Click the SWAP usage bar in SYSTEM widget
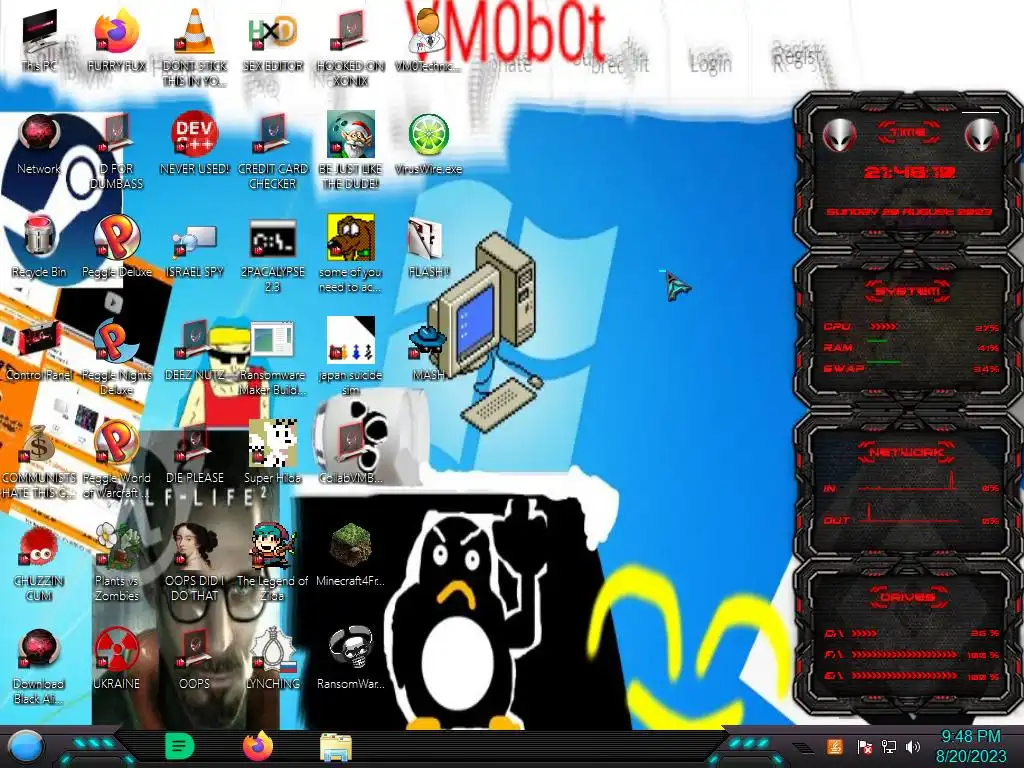This screenshot has height=768, width=1024. point(884,361)
